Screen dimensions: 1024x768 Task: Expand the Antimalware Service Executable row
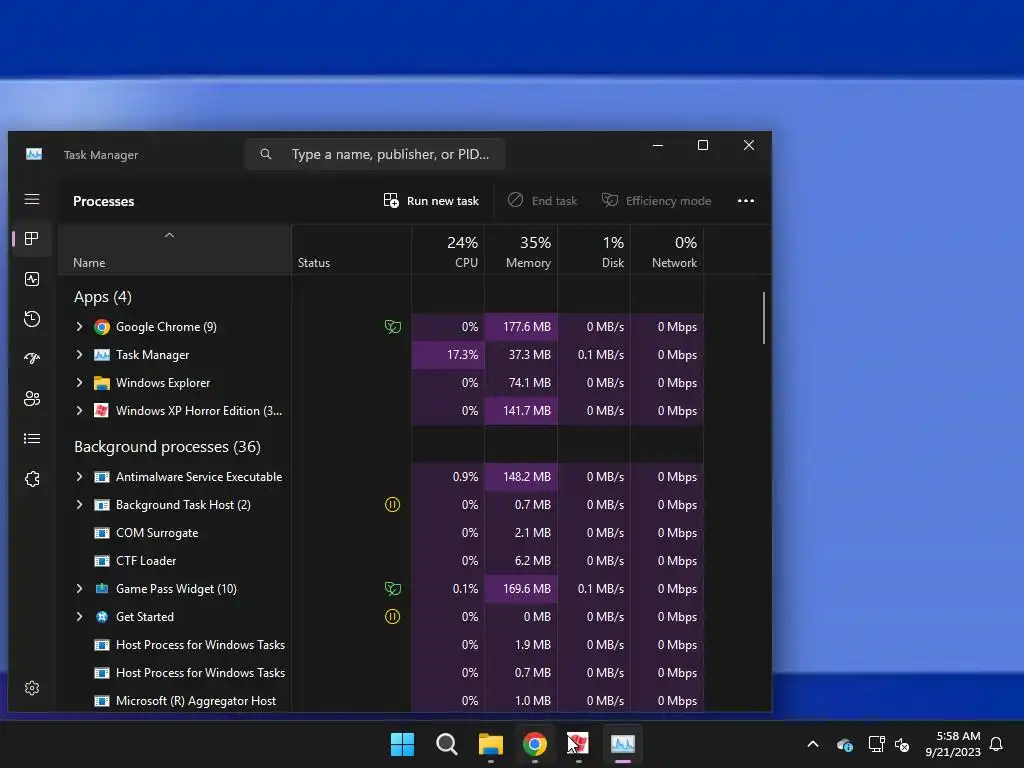click(x=80, y=477)
